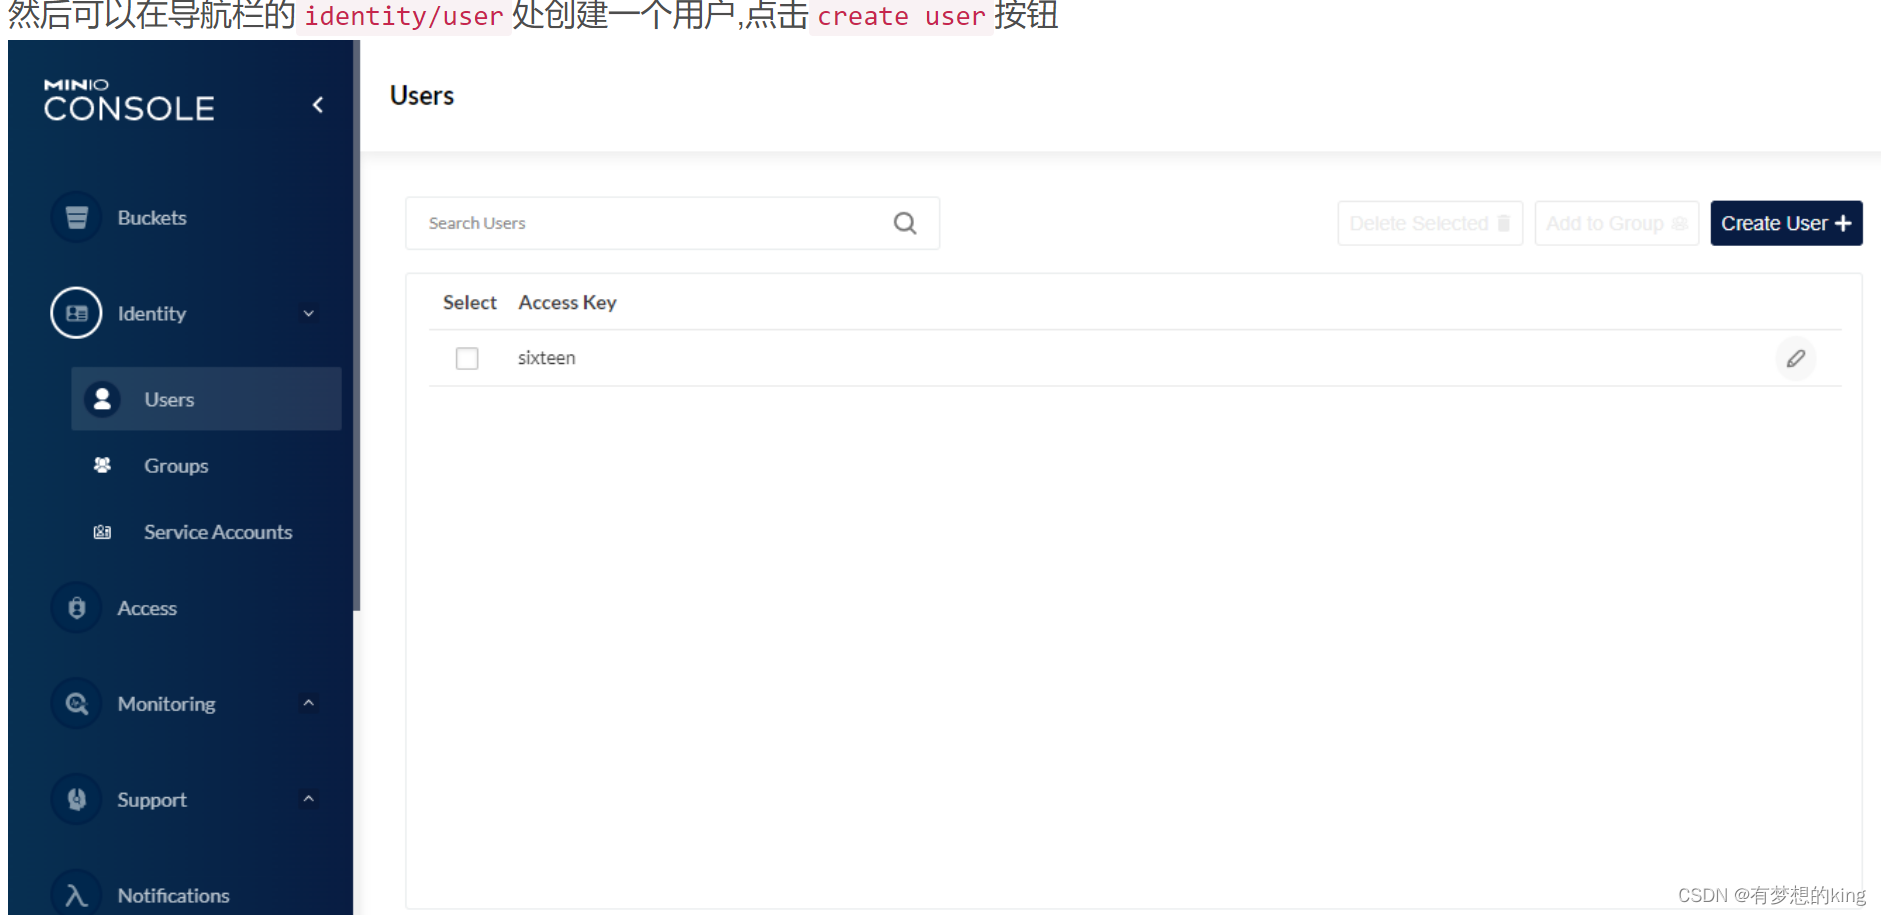Click the Notifications lambda icon

coord(76,893)
